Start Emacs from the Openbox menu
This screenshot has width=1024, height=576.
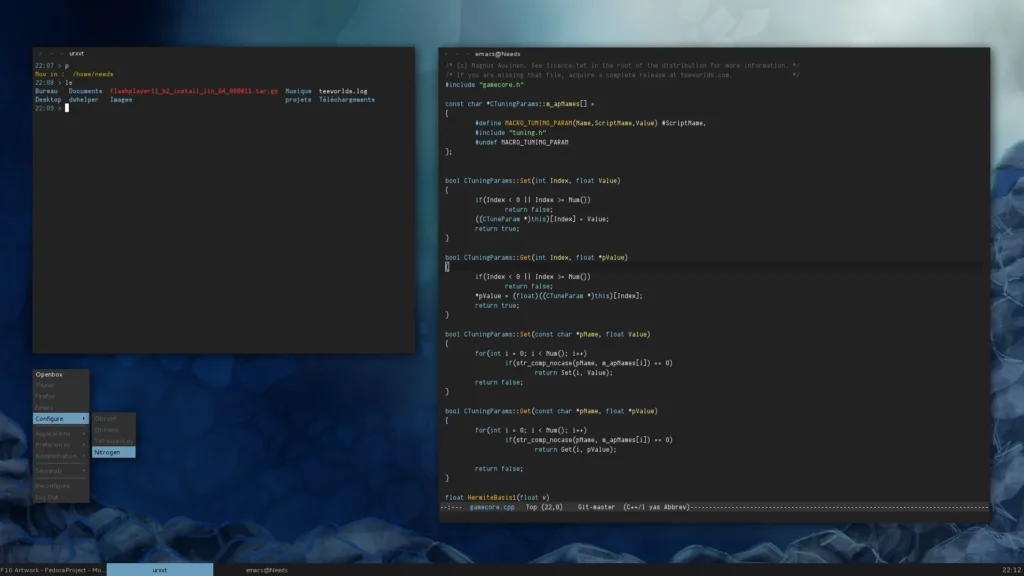45,407
